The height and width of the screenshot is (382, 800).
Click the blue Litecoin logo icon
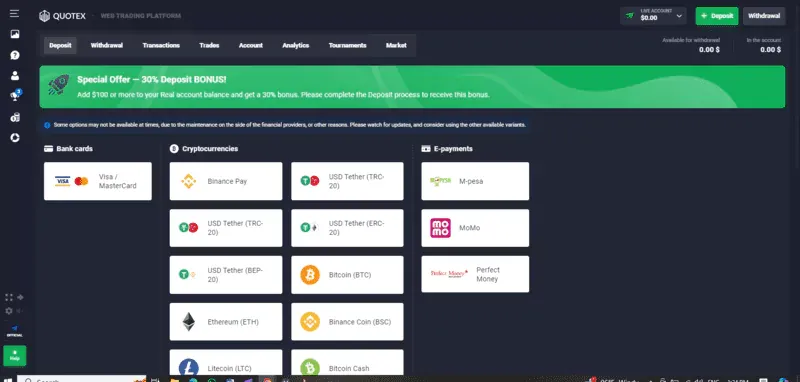189,367
